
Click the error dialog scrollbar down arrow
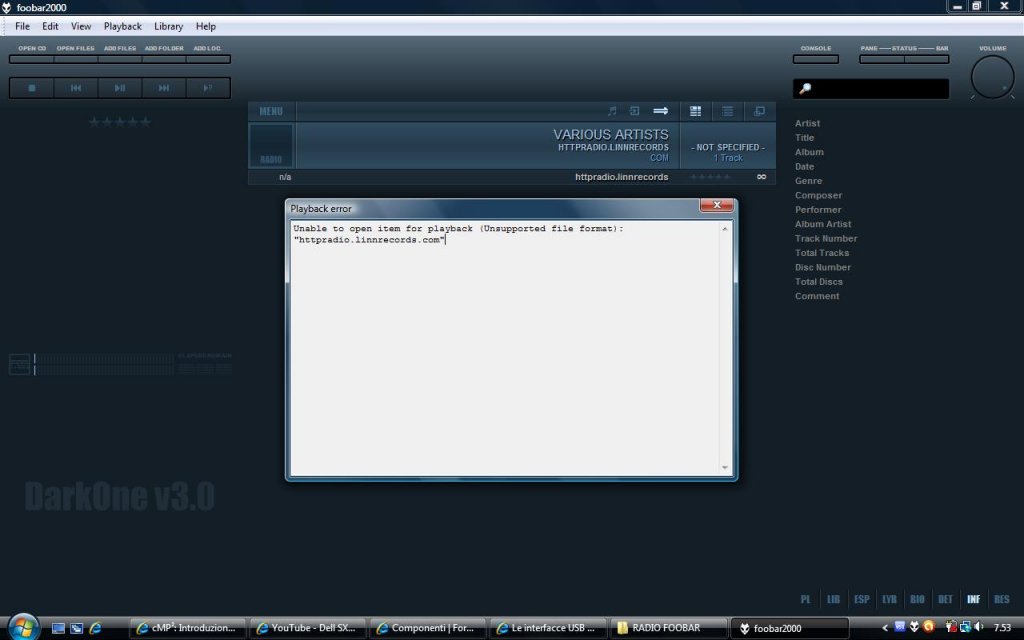pyautogui.click(x=725, y=468)
